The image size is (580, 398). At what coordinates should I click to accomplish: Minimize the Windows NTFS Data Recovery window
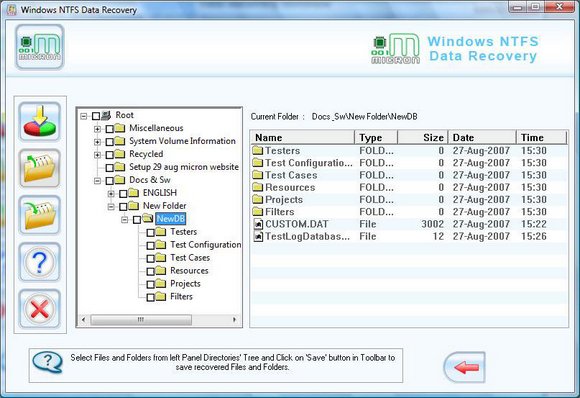coord(518,6)
